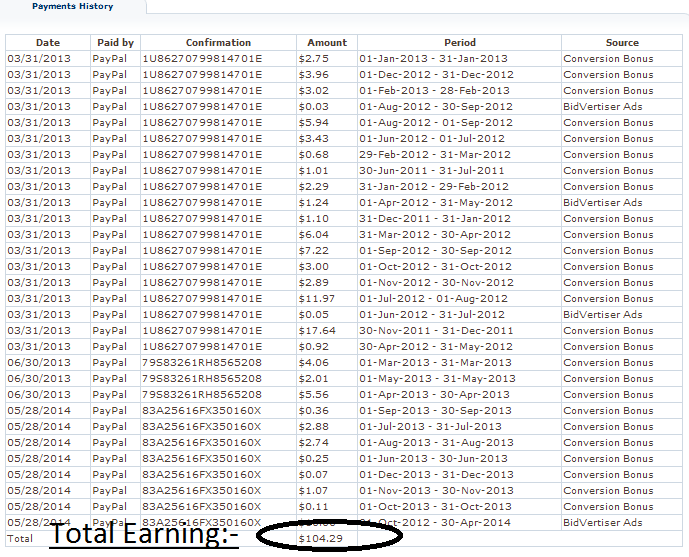Click period 01-Oct-2013 - 31-Oct-2013

[435, 507]
